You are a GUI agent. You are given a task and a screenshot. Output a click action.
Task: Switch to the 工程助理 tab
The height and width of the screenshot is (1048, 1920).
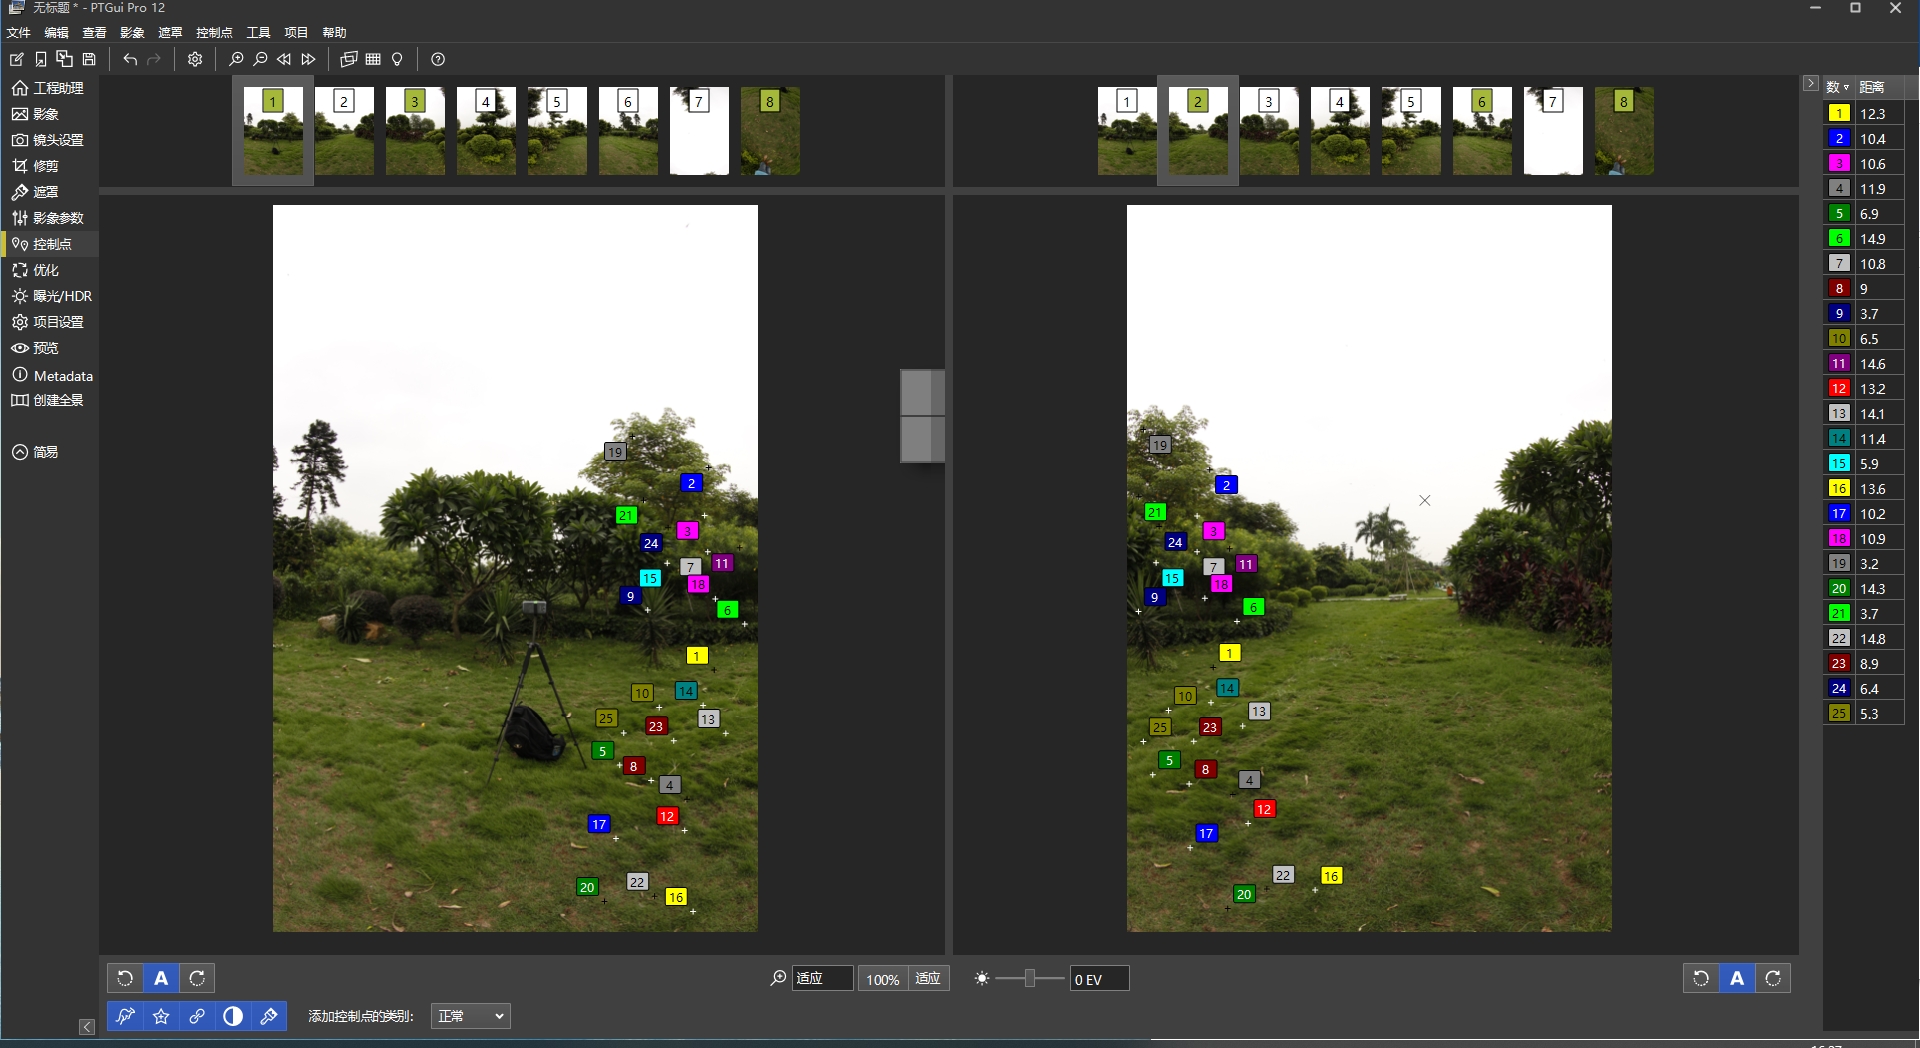tap(49, 88)
